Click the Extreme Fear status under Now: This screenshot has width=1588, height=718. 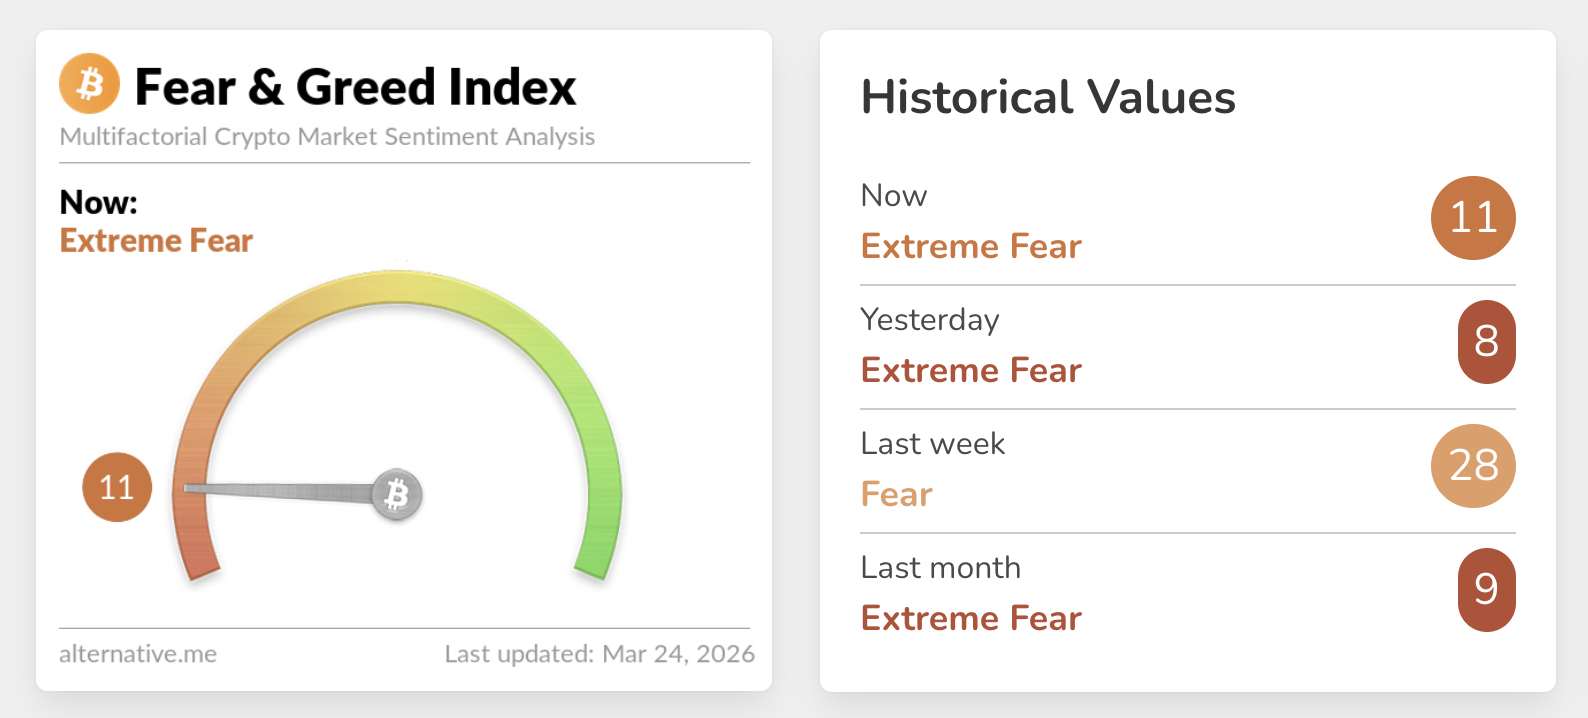pyautogui.click(x=156, y=241)
